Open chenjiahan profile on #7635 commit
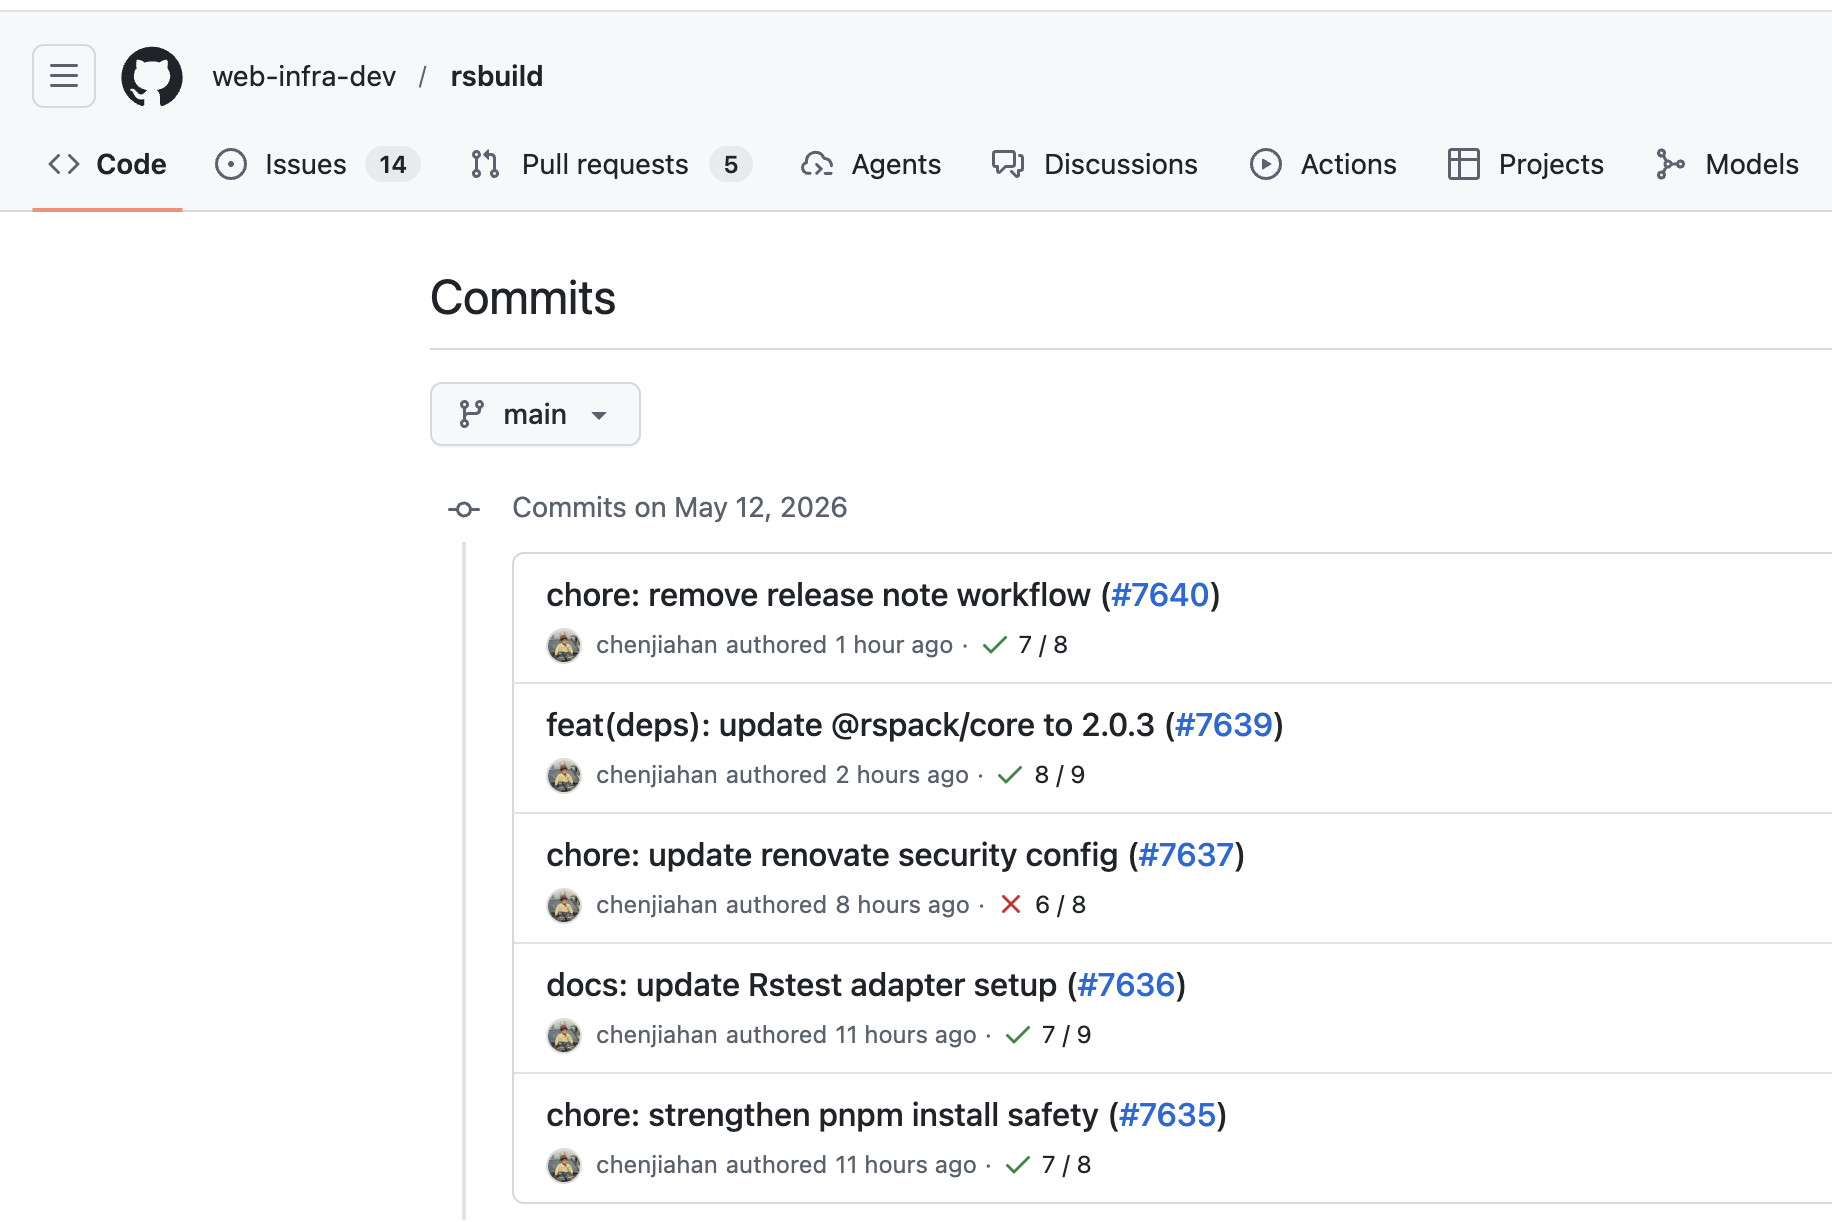Image resolution: width=1832 pixels, height=1222 pixels. [x=657, y=1165]
